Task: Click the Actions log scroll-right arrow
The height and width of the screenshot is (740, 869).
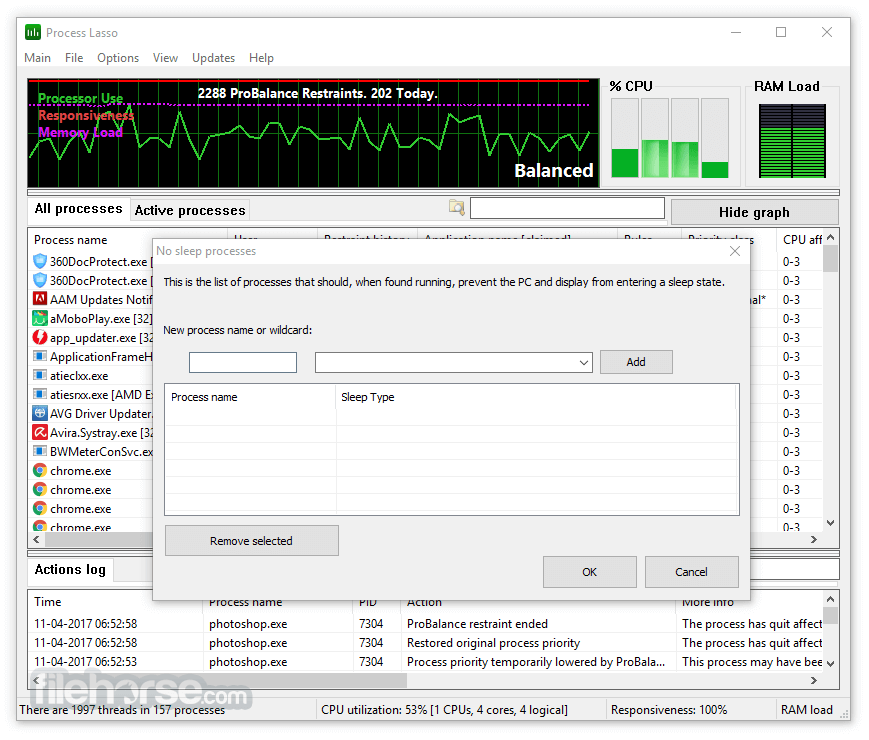Action: [814, 680]
